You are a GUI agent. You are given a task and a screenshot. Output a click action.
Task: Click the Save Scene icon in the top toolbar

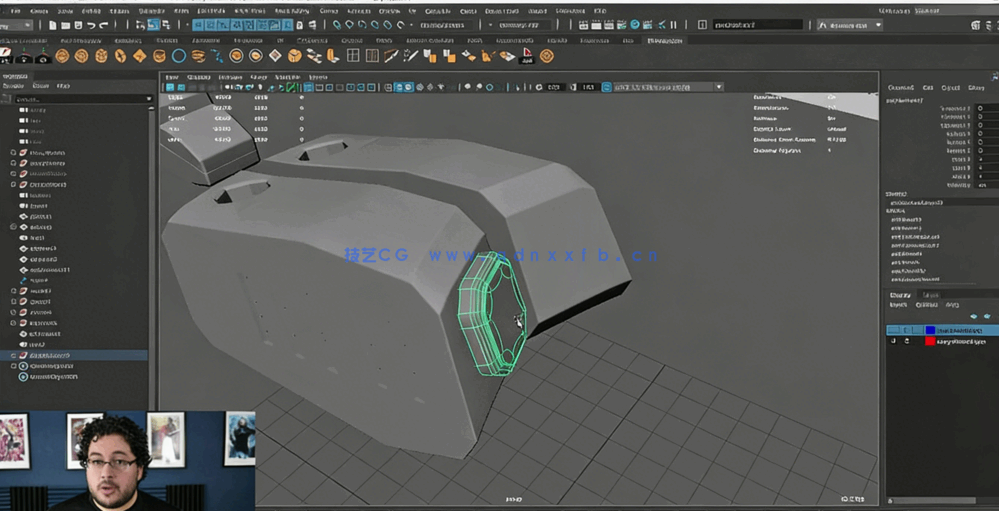pos(76,24)
